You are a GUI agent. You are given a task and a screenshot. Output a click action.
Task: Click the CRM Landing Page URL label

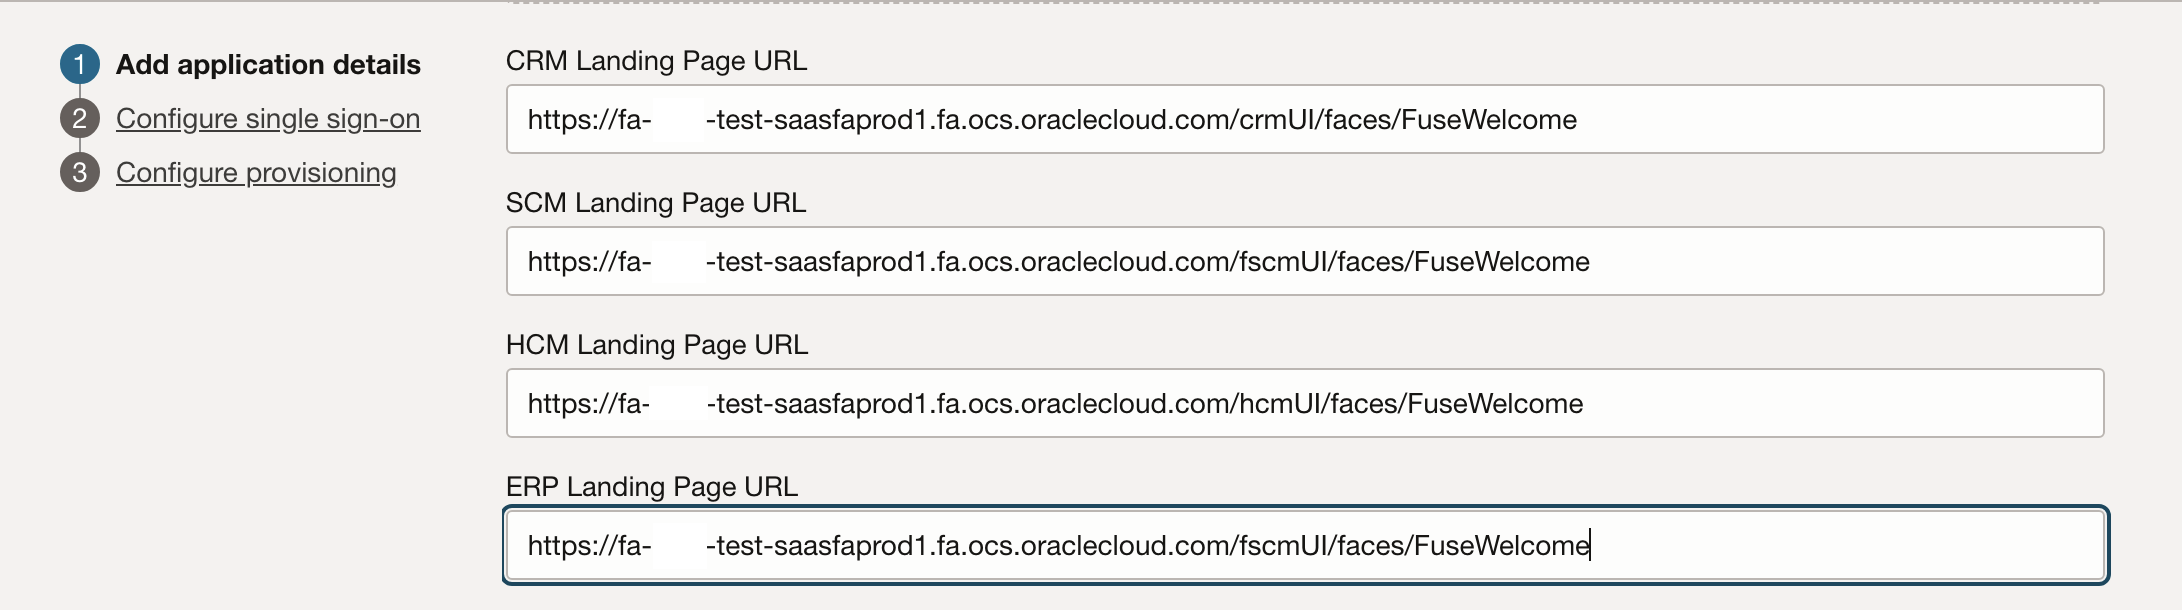pyautogui.click(x=656, y=60)
